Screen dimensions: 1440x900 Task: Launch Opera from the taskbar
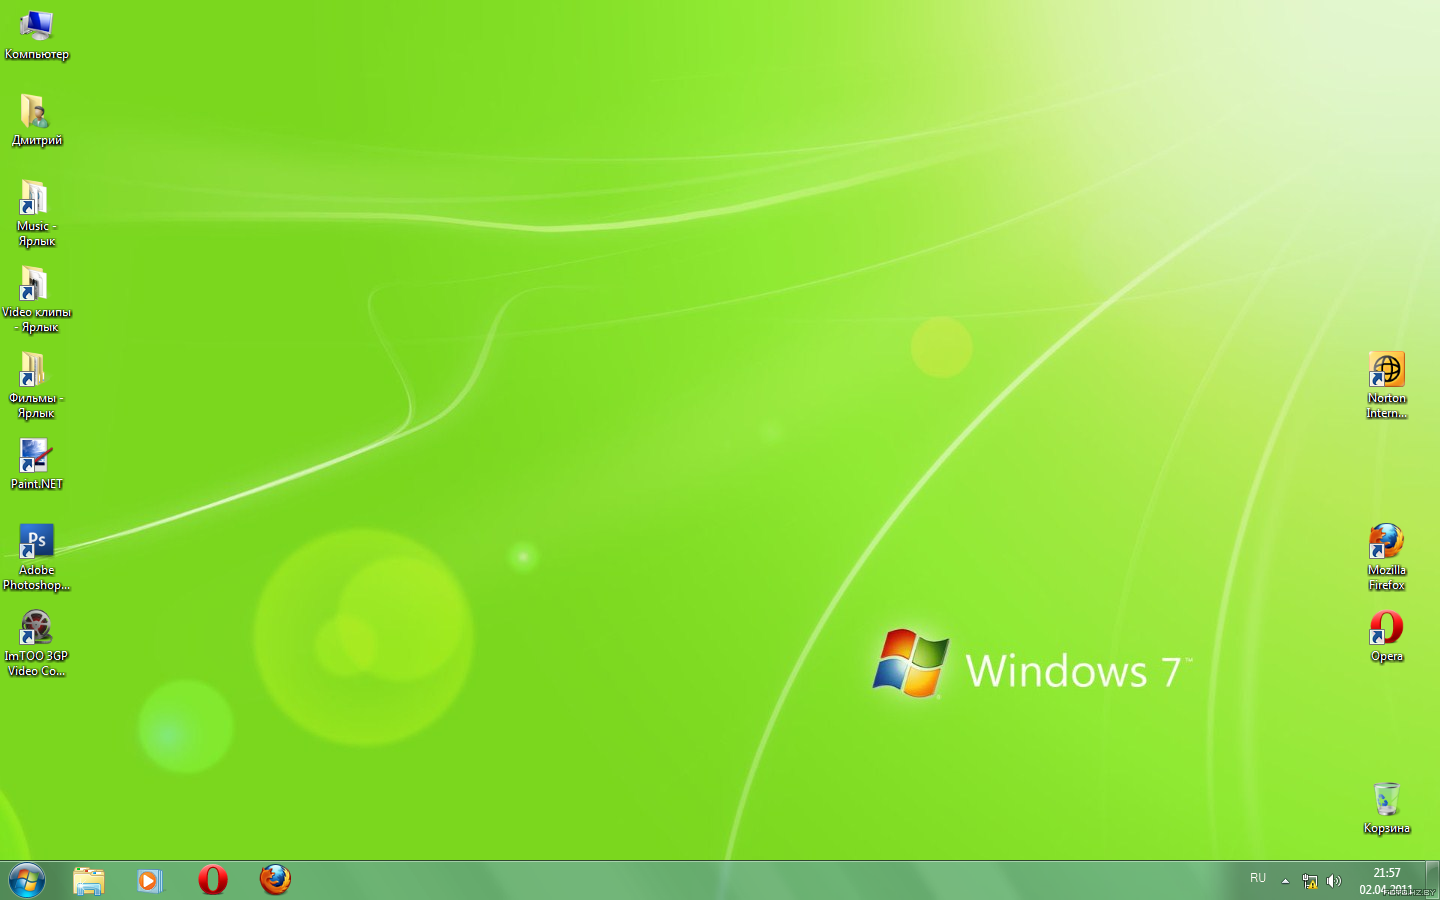click(213, 880)
